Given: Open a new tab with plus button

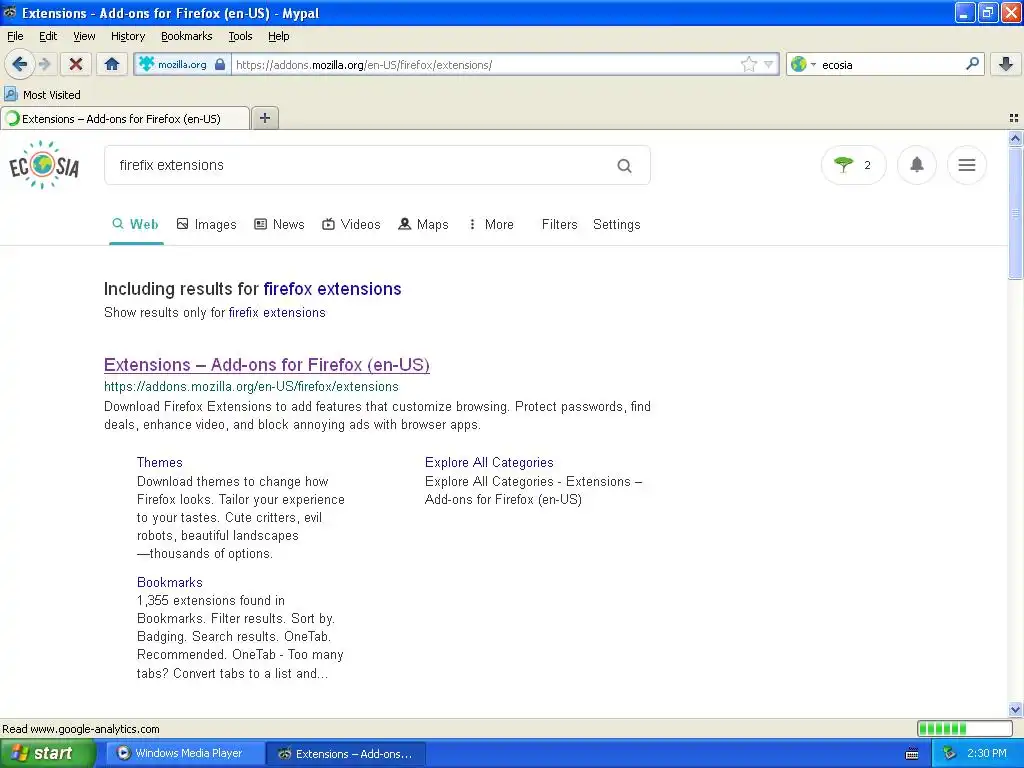Looking at the screenshot, I should click(x=264, y=118).
